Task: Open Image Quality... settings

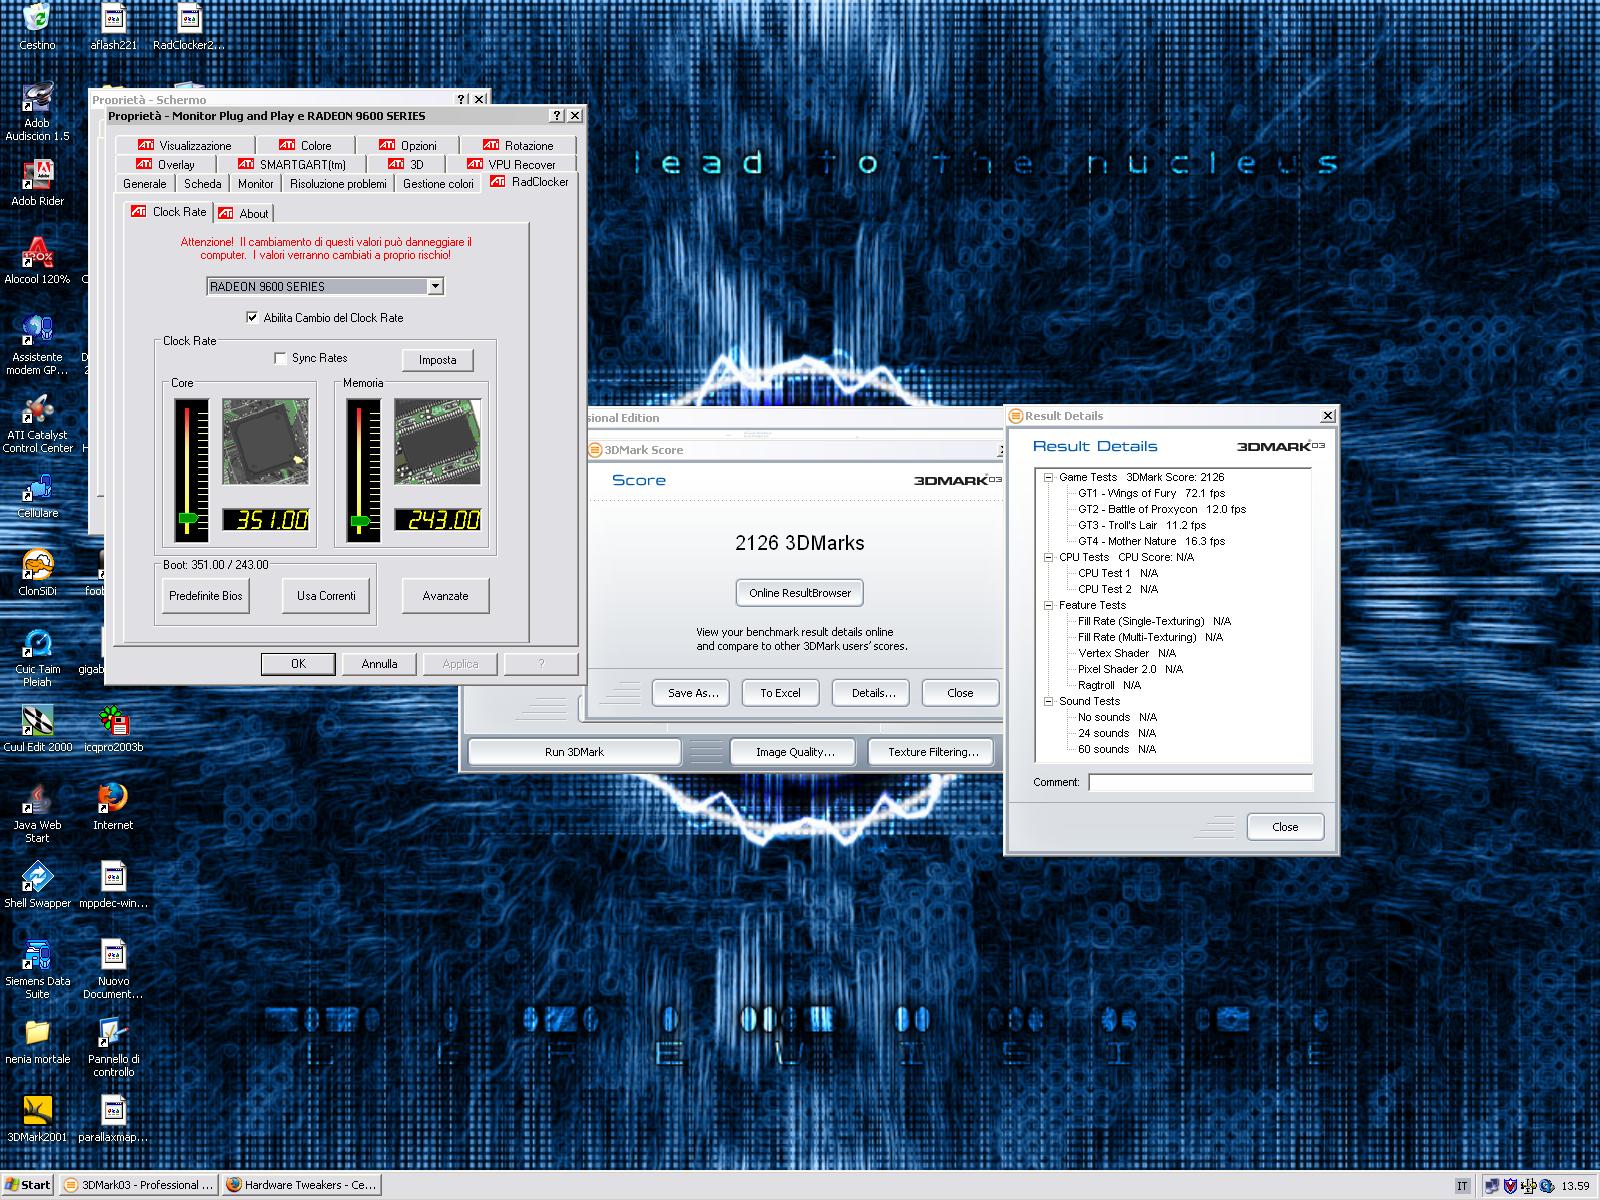Action: pyautogui.click(x=795, y=752)
